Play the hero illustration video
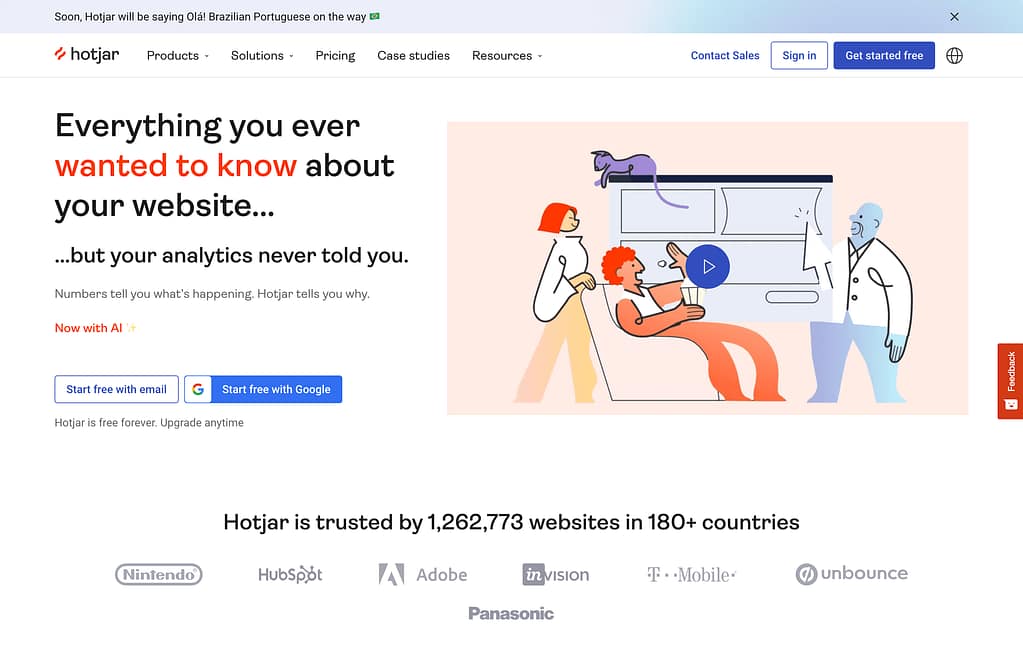This screenshot has width=1023, height=658. 707,266
